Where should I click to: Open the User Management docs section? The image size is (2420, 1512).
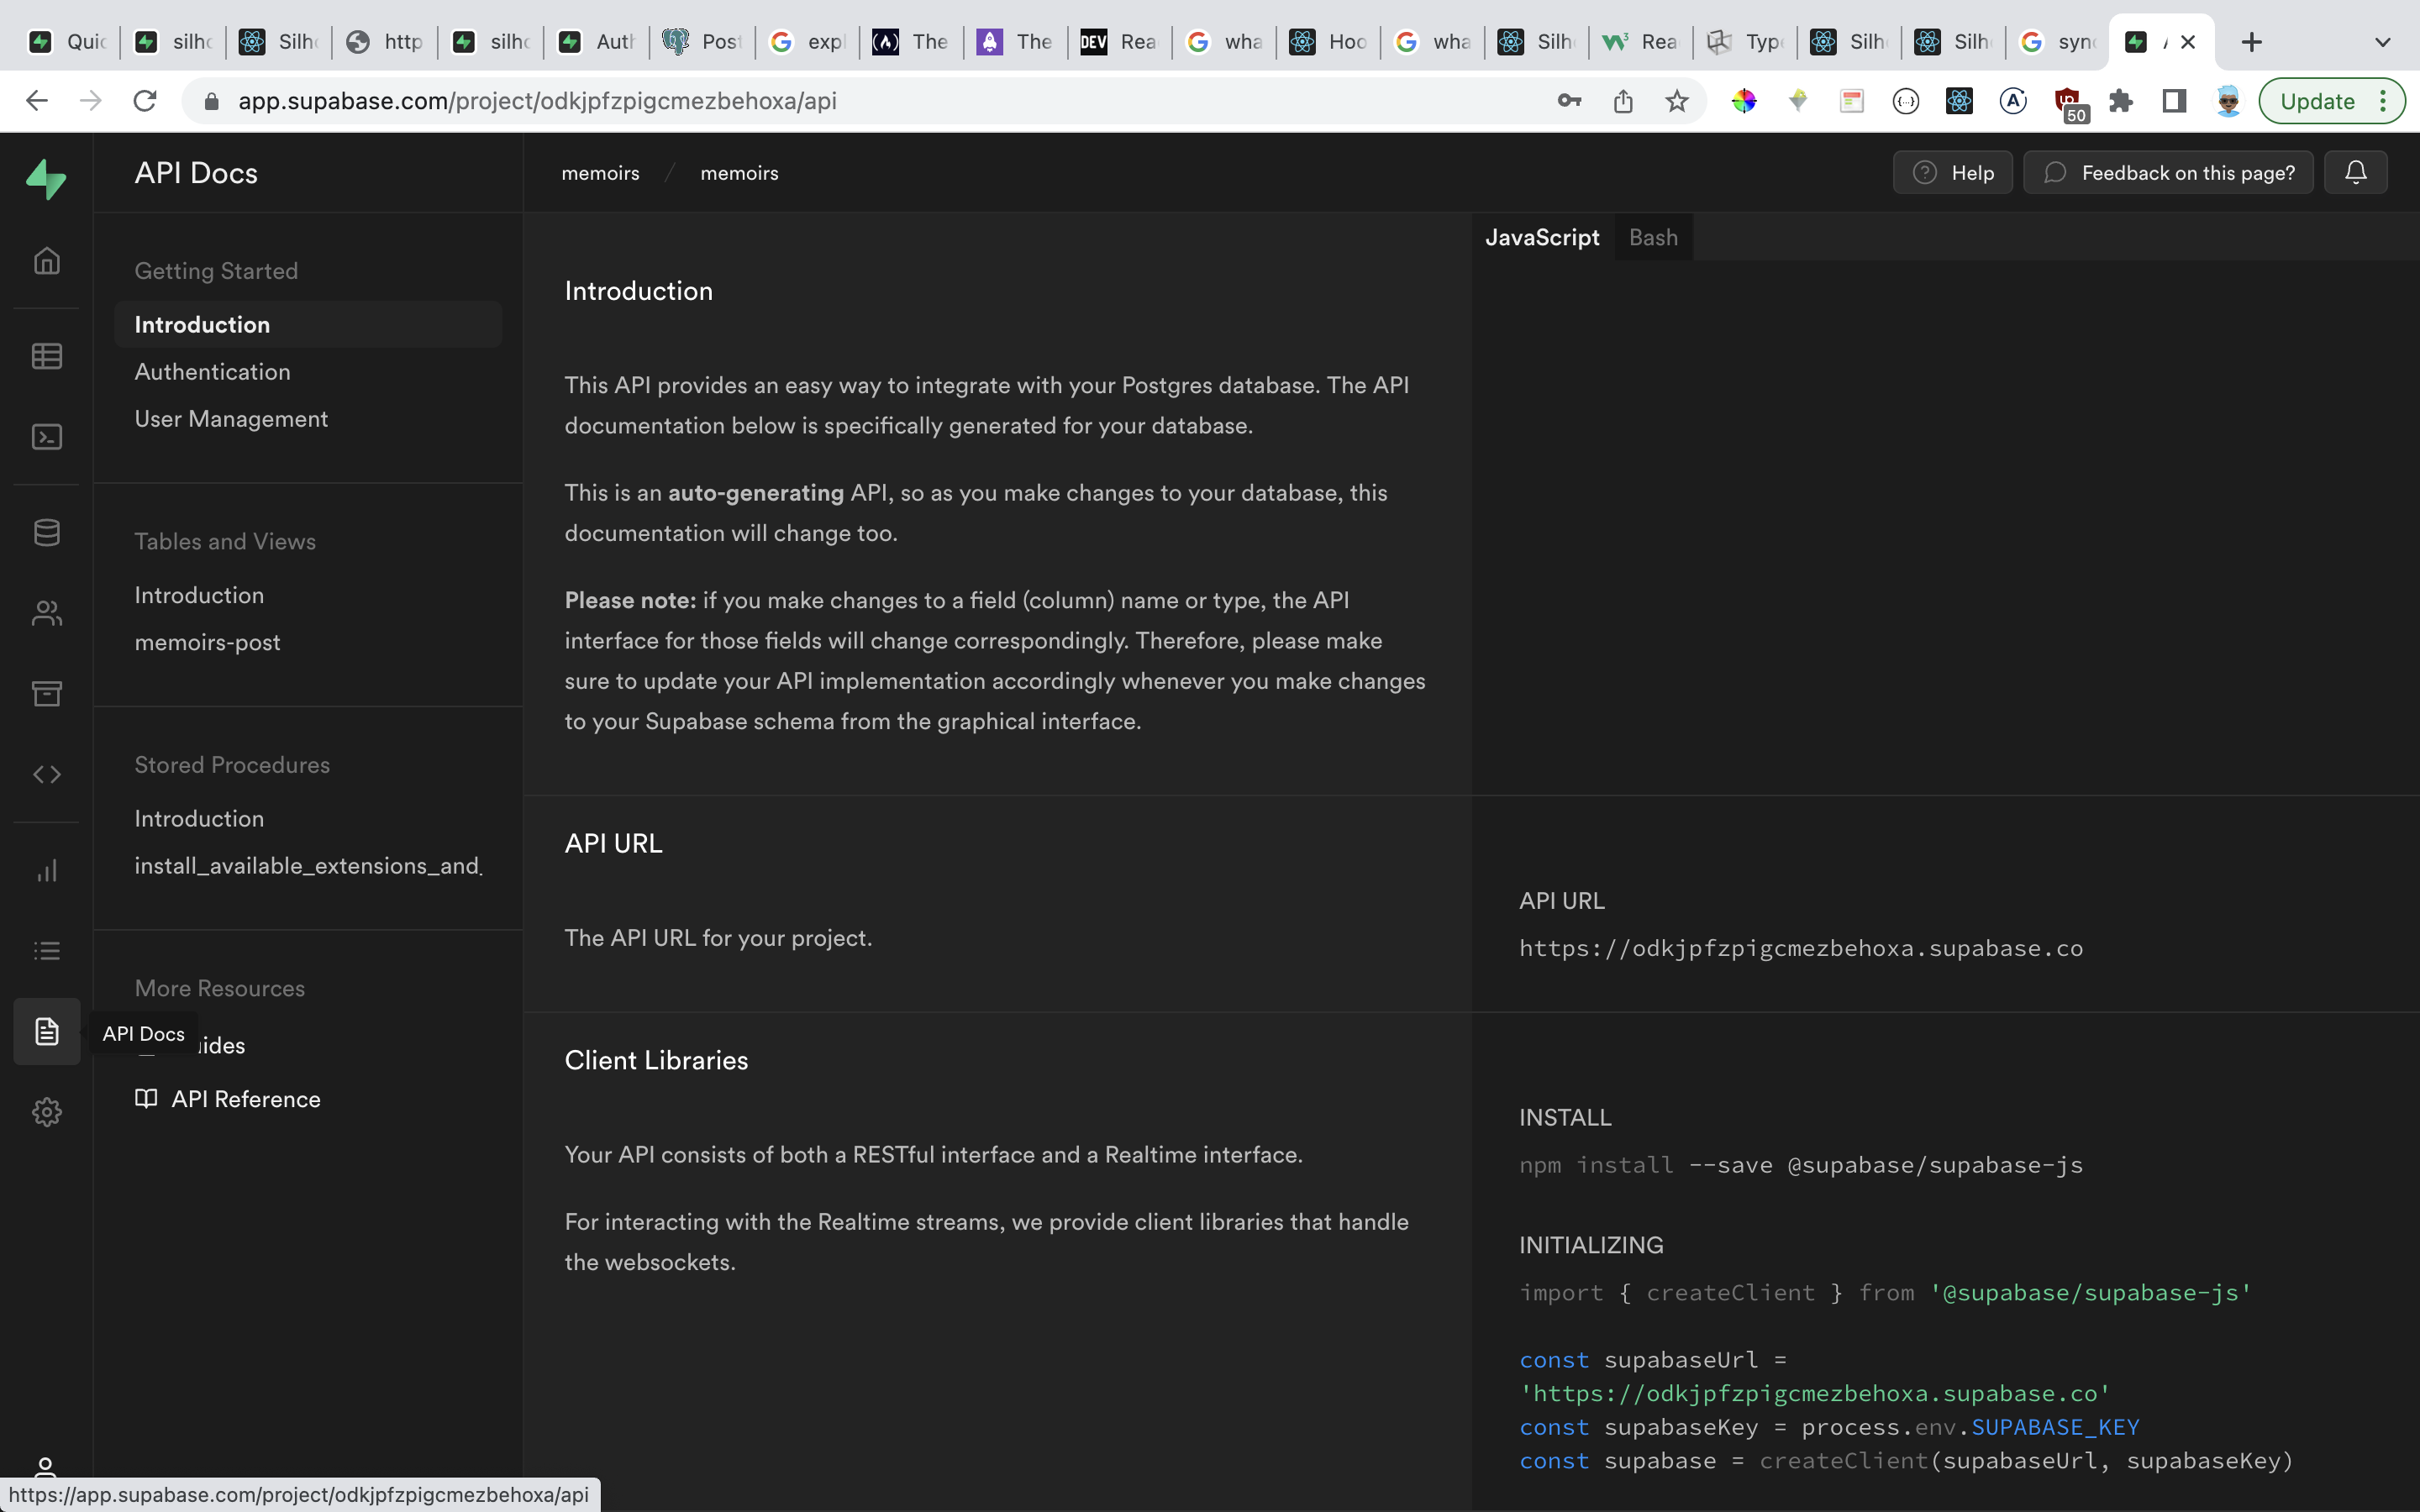point(231,418)
